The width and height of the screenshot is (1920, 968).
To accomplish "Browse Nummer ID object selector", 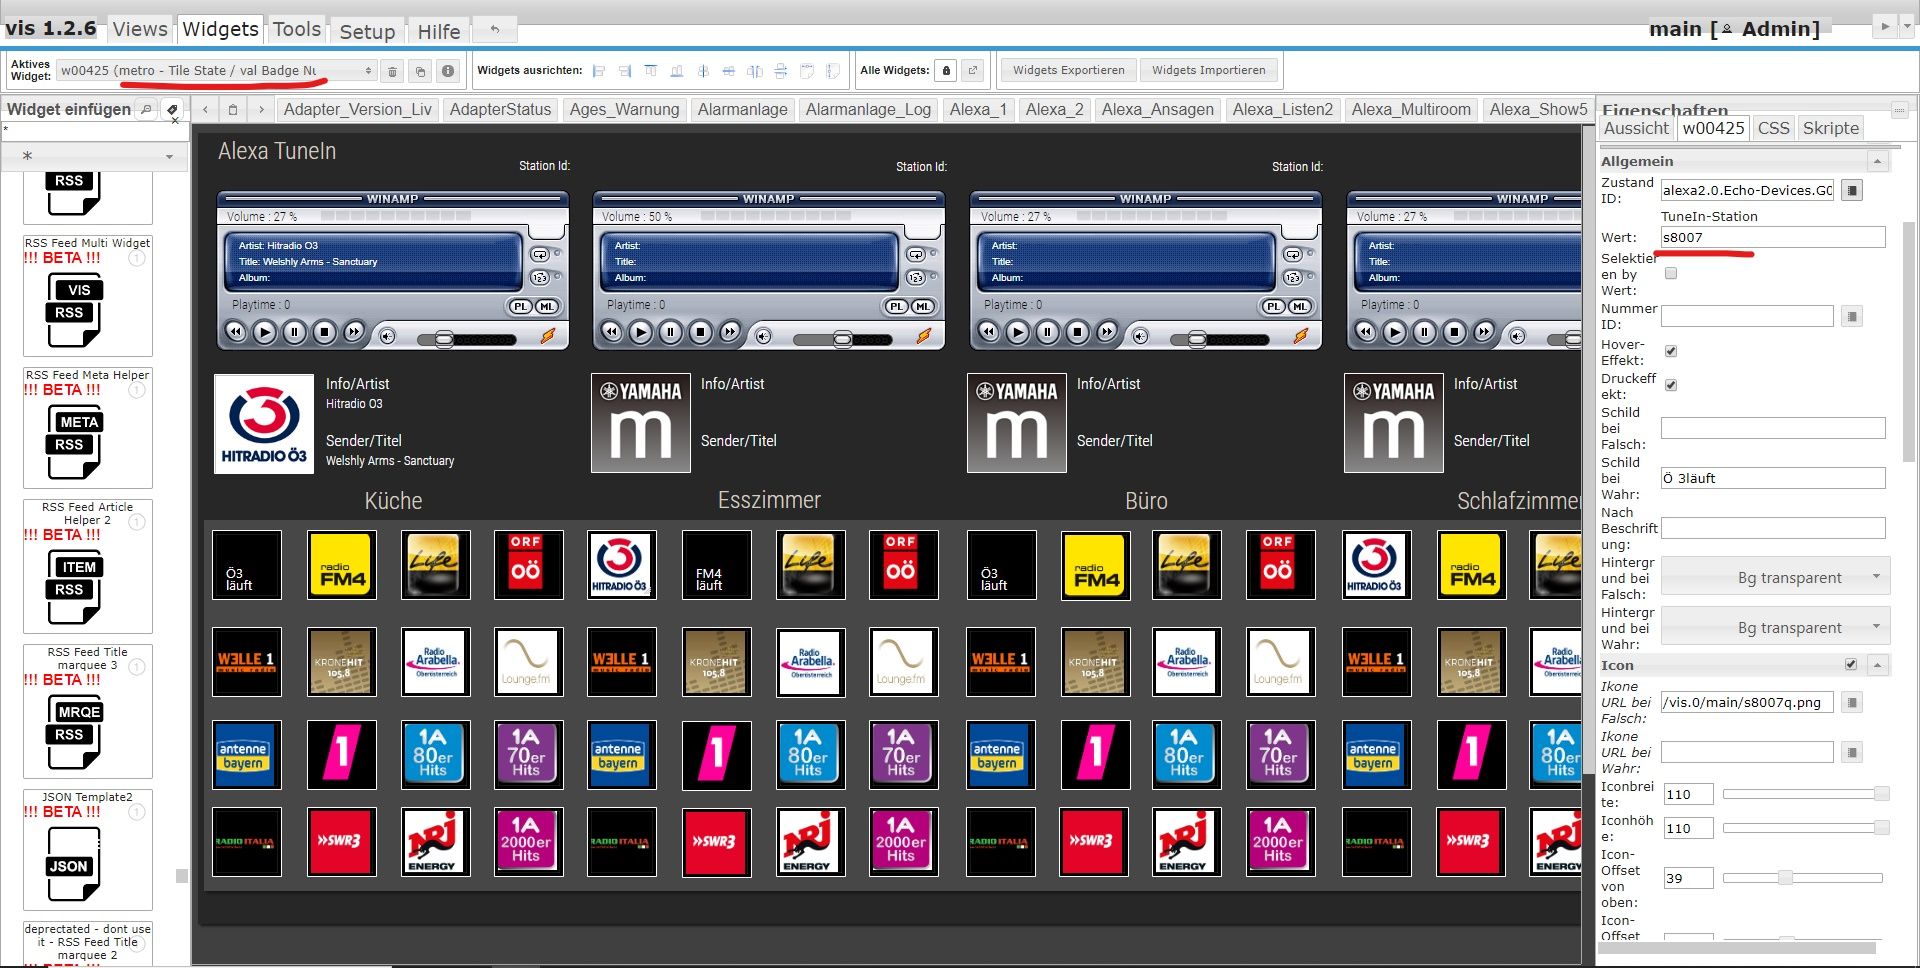I will [1852, 316].
